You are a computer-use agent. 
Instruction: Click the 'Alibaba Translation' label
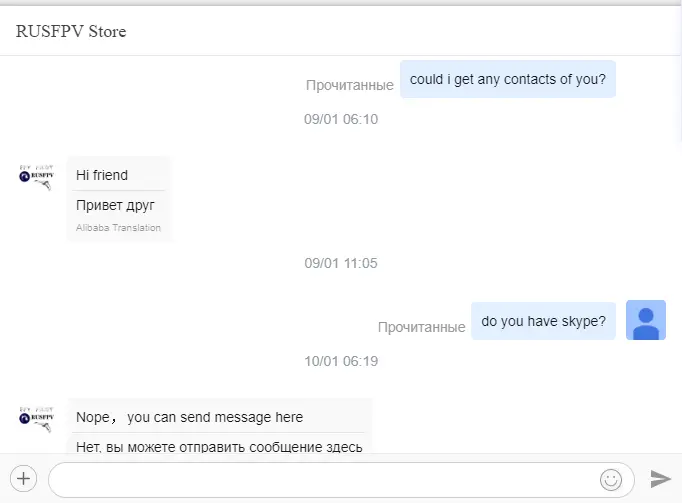click(118, 228)
